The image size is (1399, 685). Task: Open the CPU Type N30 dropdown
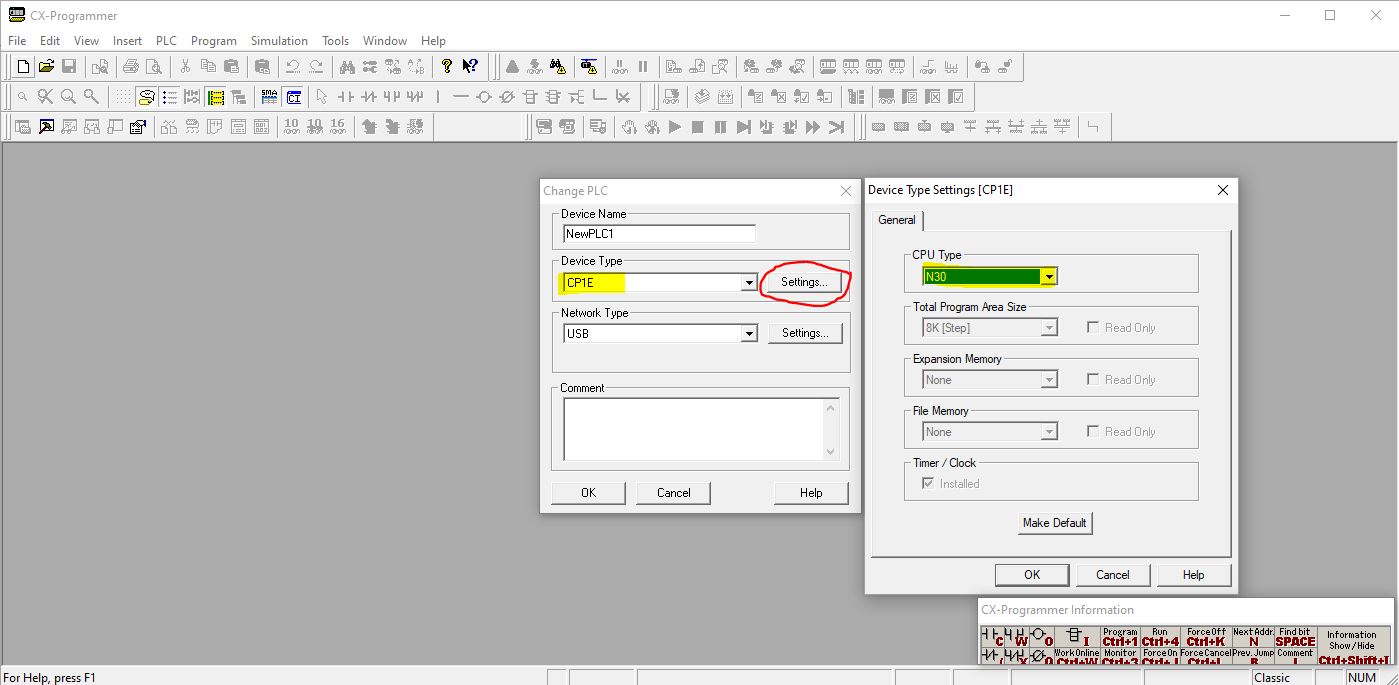1049,276
